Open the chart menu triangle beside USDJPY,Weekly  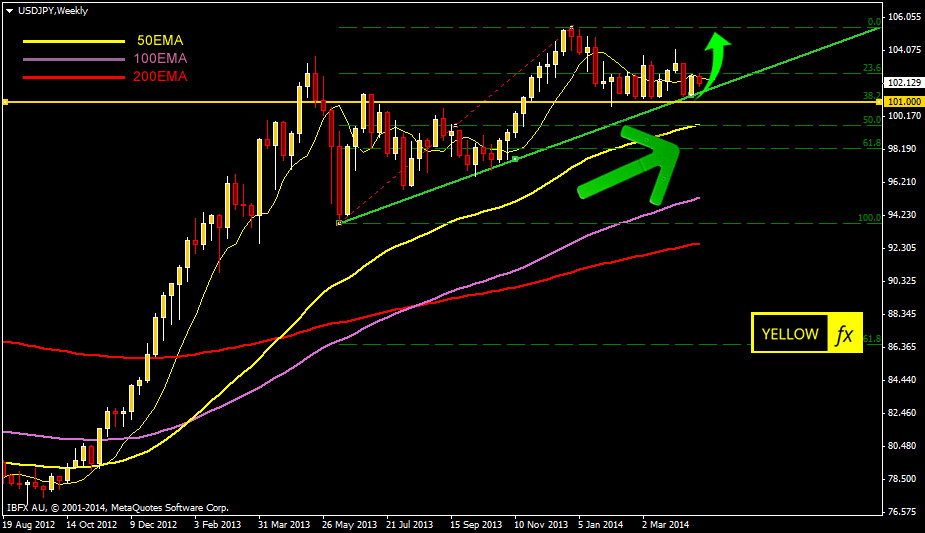(x=8, y=9)
